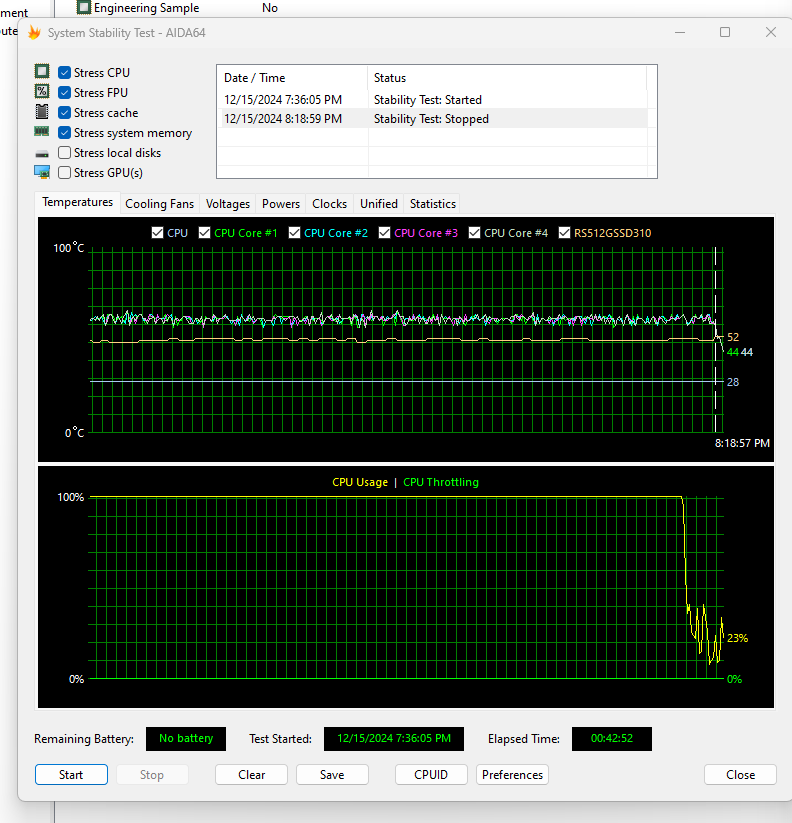The width and height of the screenshot is (792, 823).
Task: Open the Clocks tab
Action: (x=330, y=204)
